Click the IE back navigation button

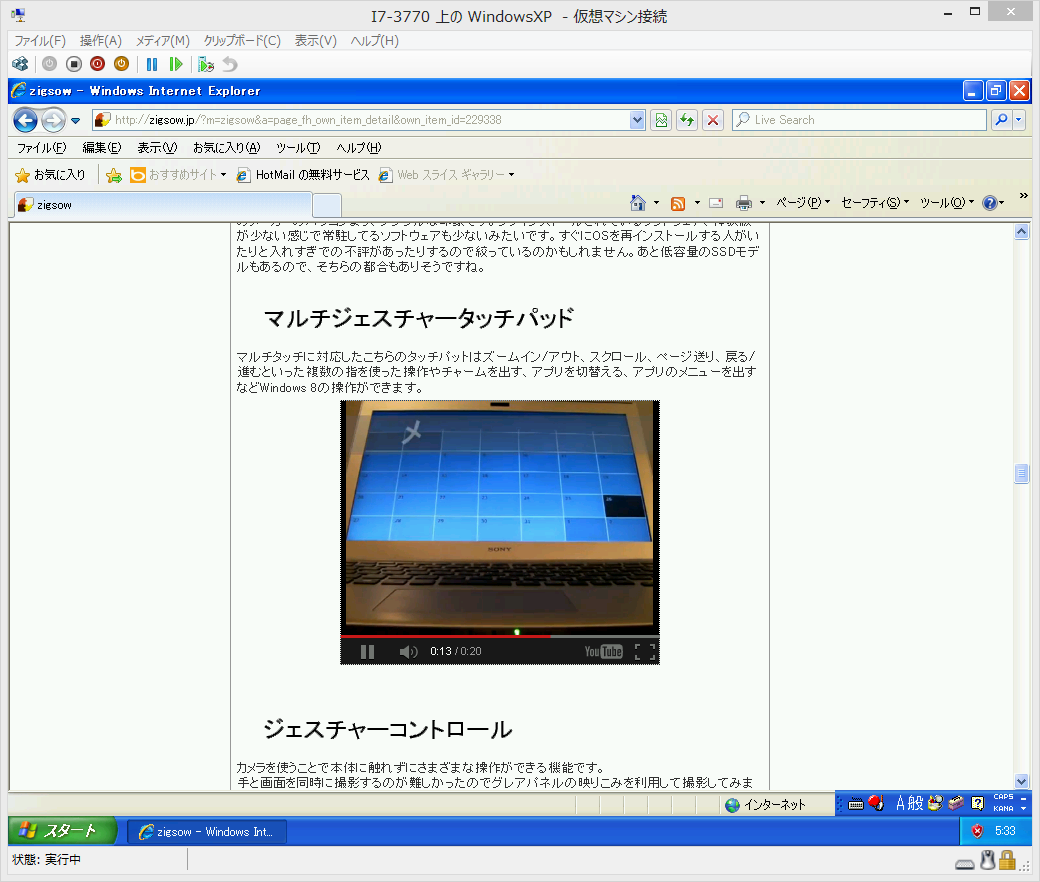(x=25, y=120)
